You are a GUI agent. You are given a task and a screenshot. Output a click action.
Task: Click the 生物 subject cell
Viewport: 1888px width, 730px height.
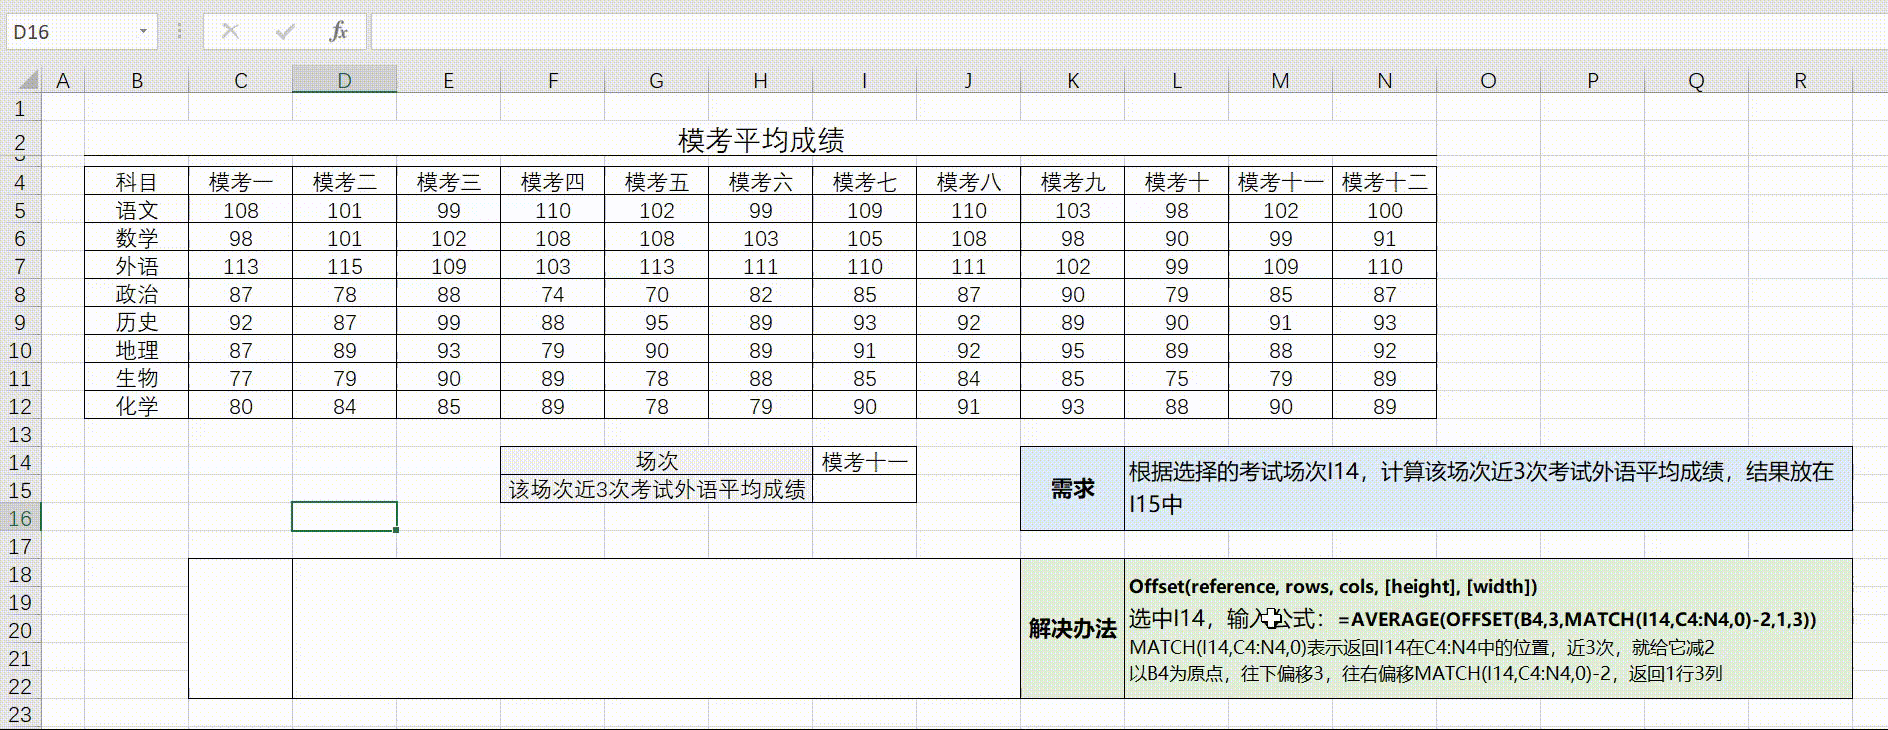[x=137, y=378]
